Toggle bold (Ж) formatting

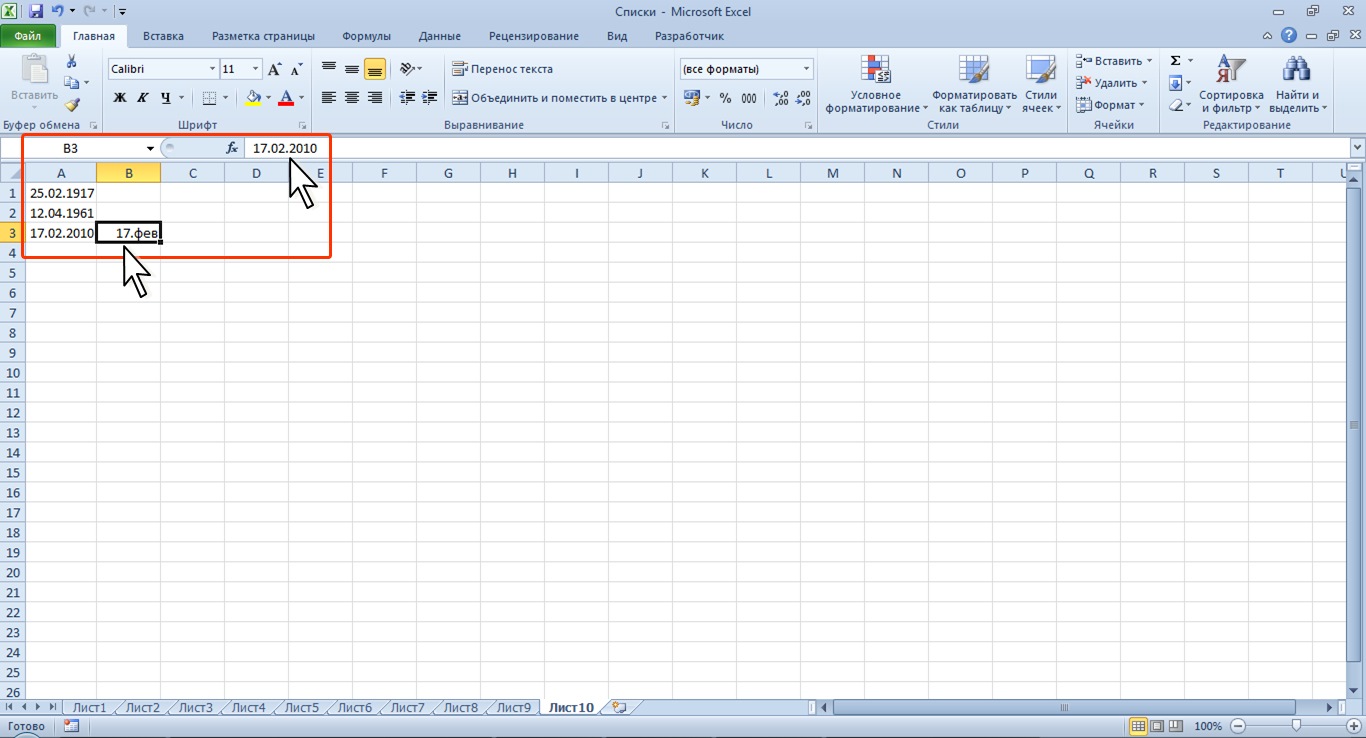[x=120, y=98]
